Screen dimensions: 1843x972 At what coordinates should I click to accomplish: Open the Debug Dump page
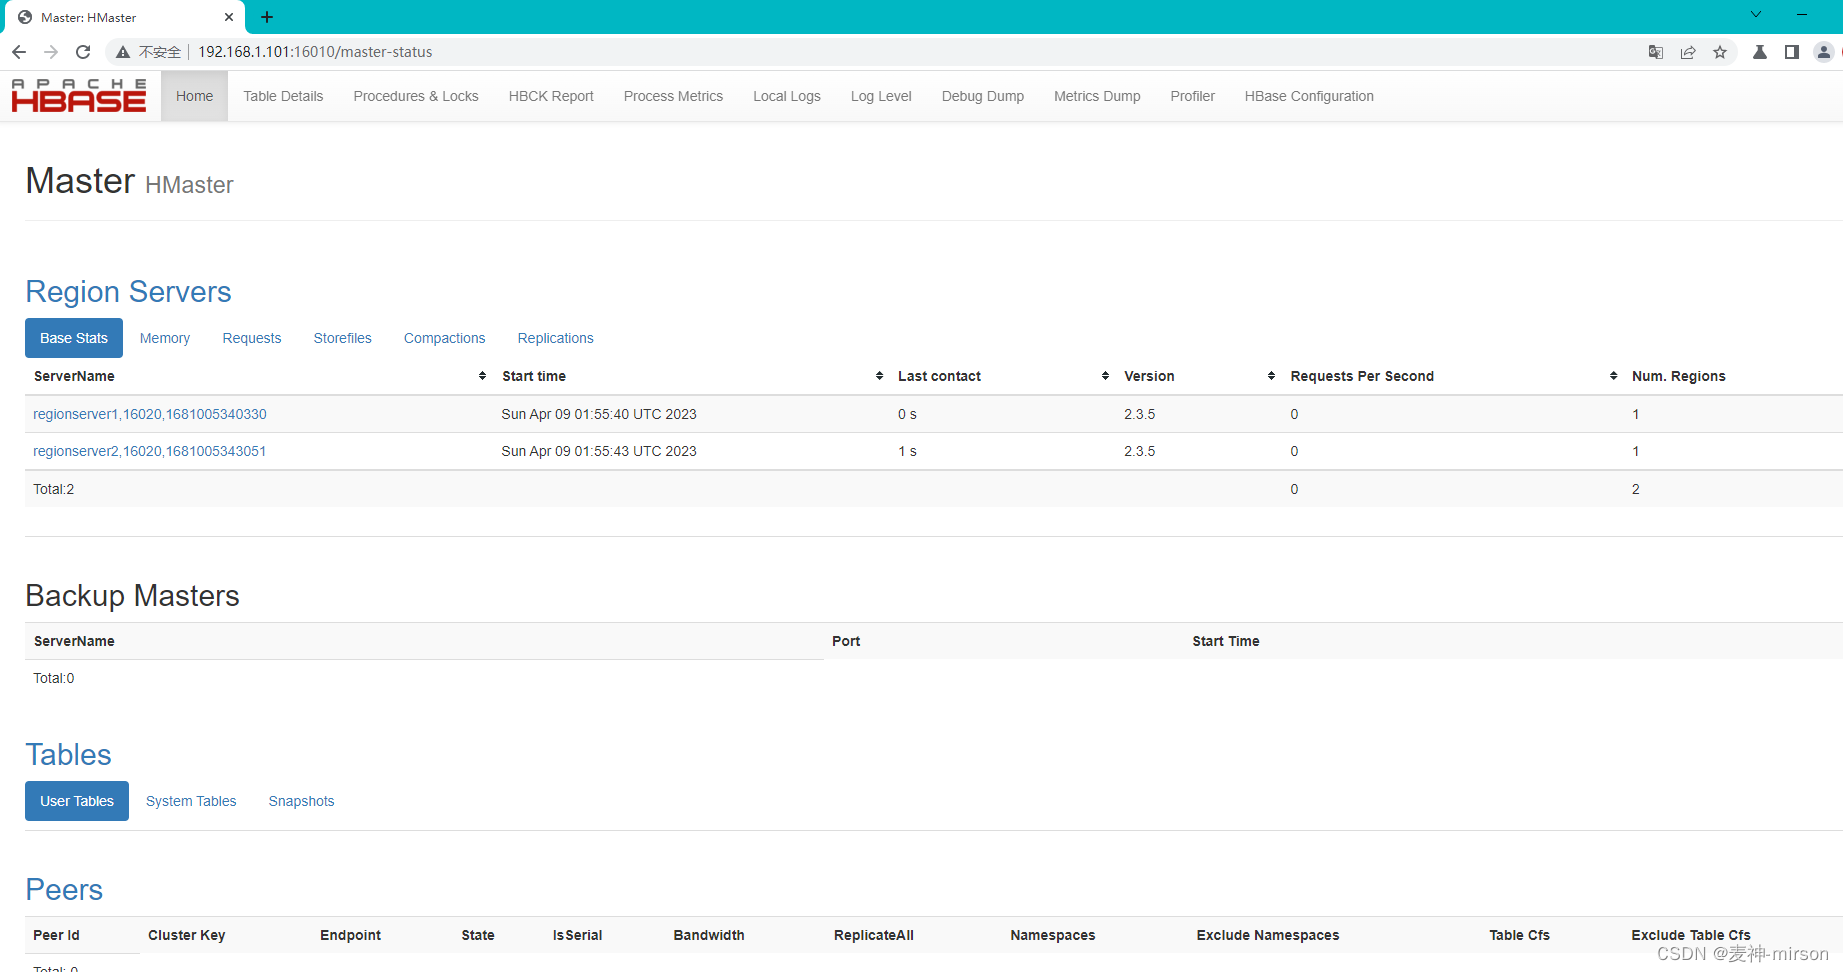983,96
